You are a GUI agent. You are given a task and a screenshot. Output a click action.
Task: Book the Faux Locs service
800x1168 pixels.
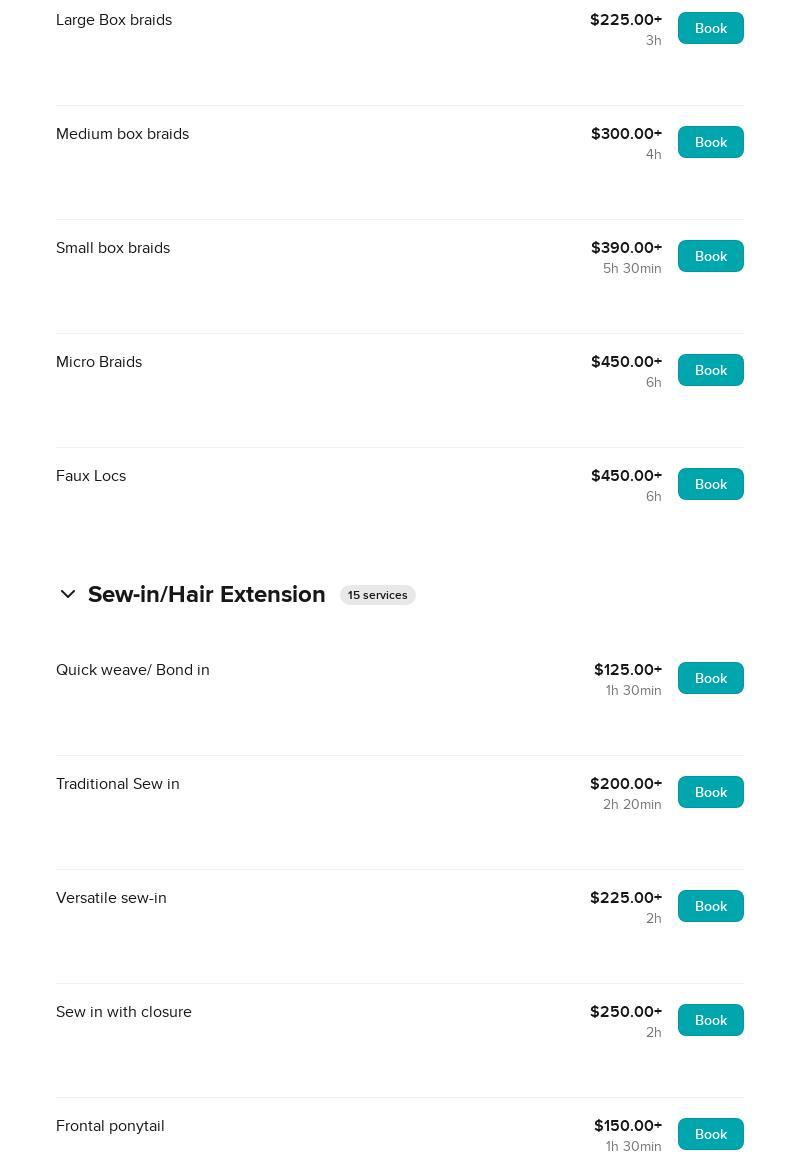pos(710,484)
